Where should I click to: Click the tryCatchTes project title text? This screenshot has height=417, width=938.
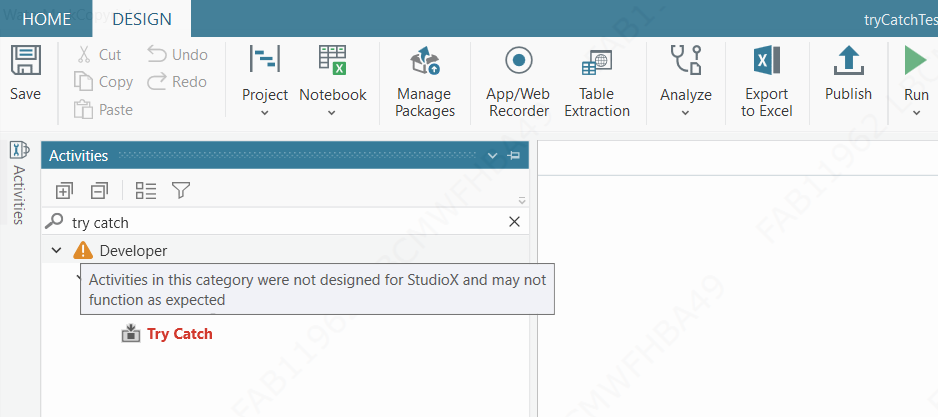(900, 20)
